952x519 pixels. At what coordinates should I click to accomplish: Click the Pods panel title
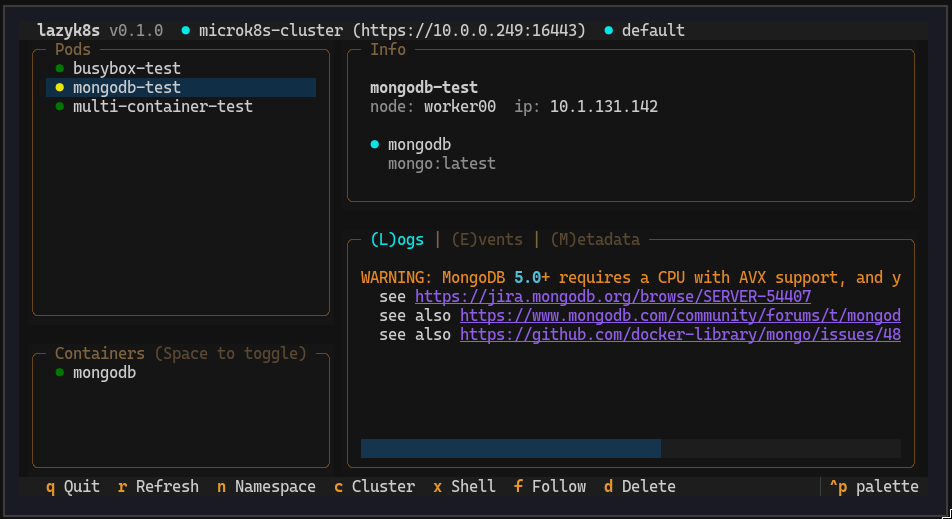point(73,49)
